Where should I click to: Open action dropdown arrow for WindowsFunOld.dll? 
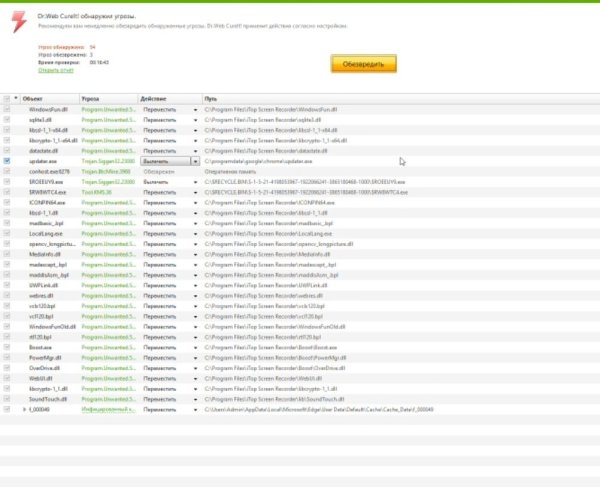click(x=196, y=327)
